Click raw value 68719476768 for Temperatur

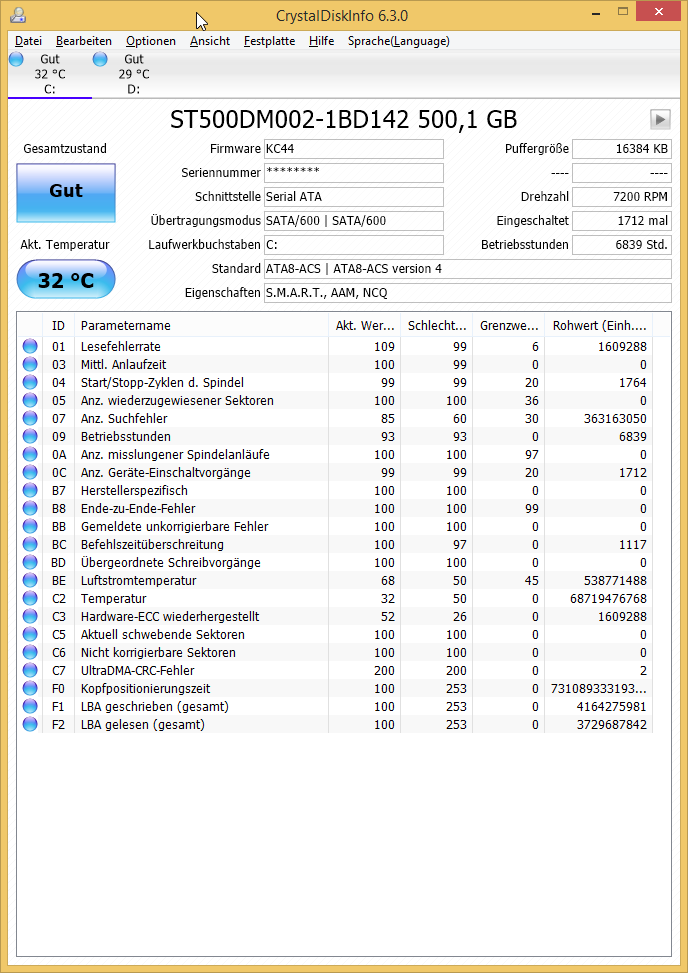[x=609, y=598]
